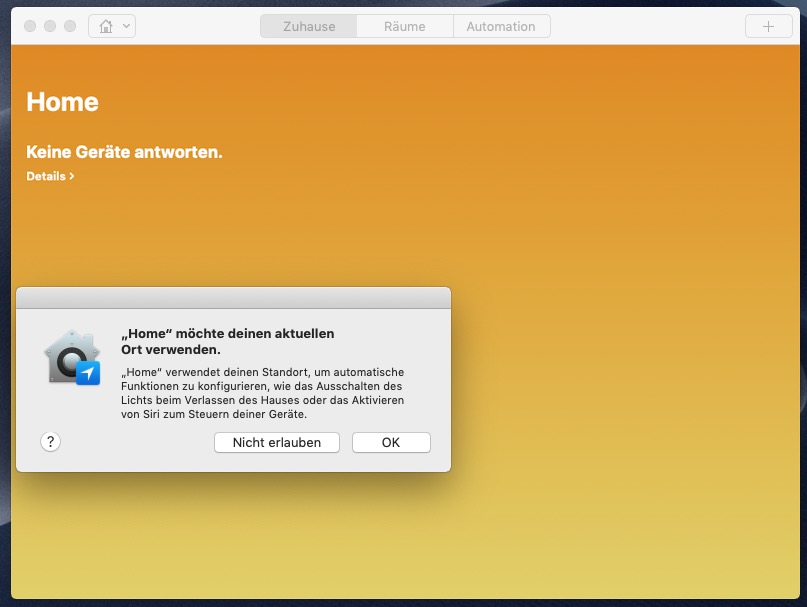Open the Räume tab

coord(404,27)
